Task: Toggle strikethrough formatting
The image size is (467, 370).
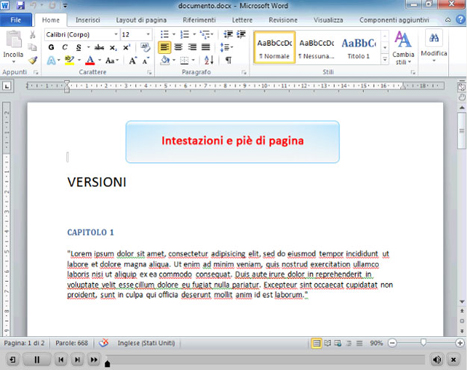Action: 99,47
